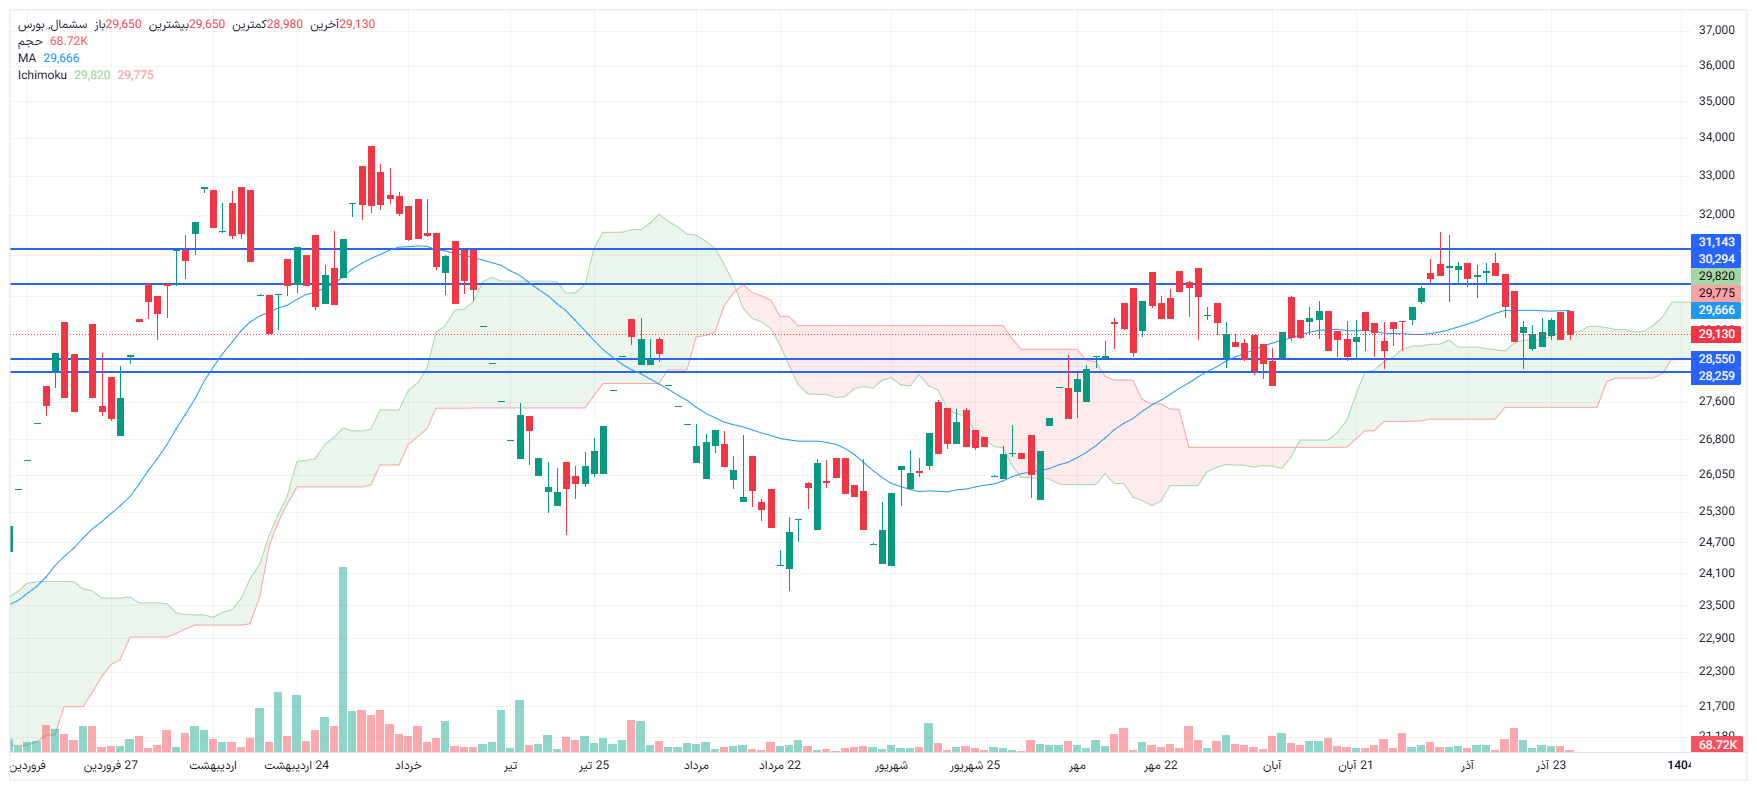
Task: Select the green 29,820 Ichimoku price label
Action: click(1716, 276)
